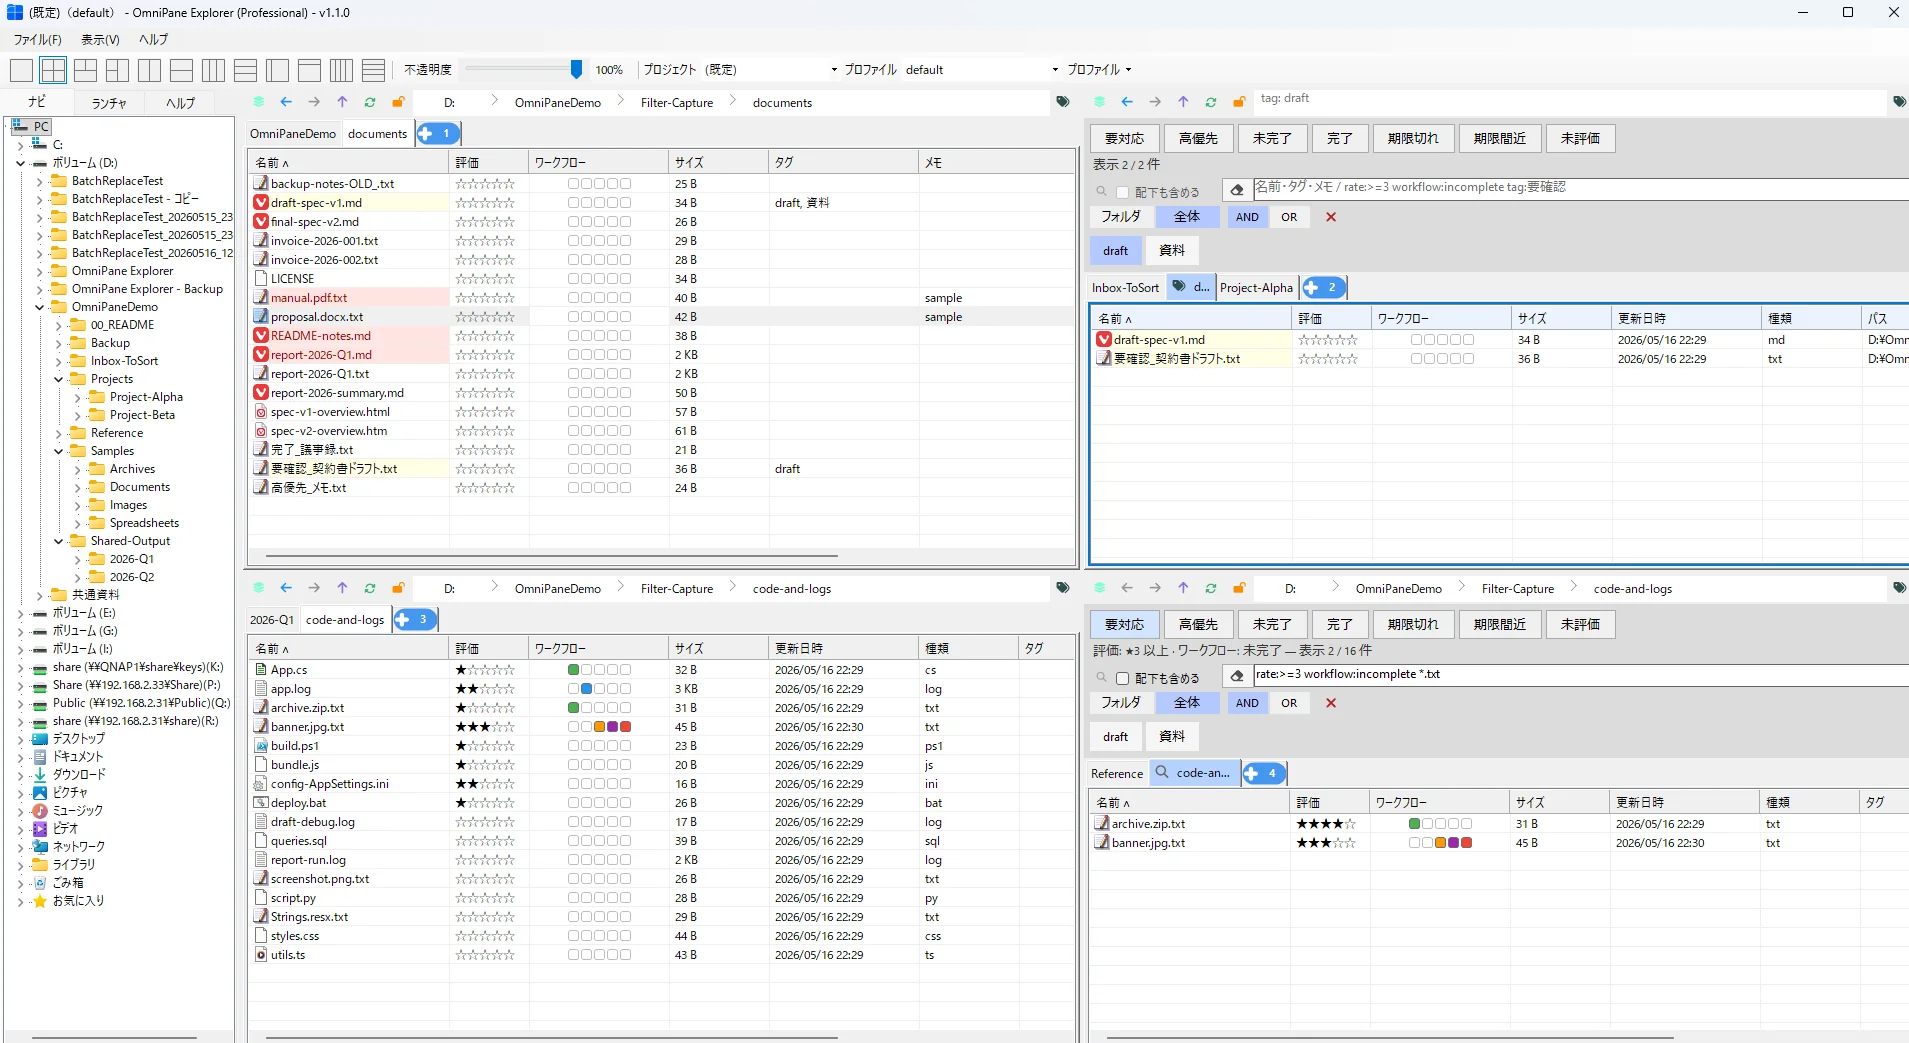Collapse Projects folder in tree
This screenshot has width=1909, height=1043.
click(x=58, y=379)
